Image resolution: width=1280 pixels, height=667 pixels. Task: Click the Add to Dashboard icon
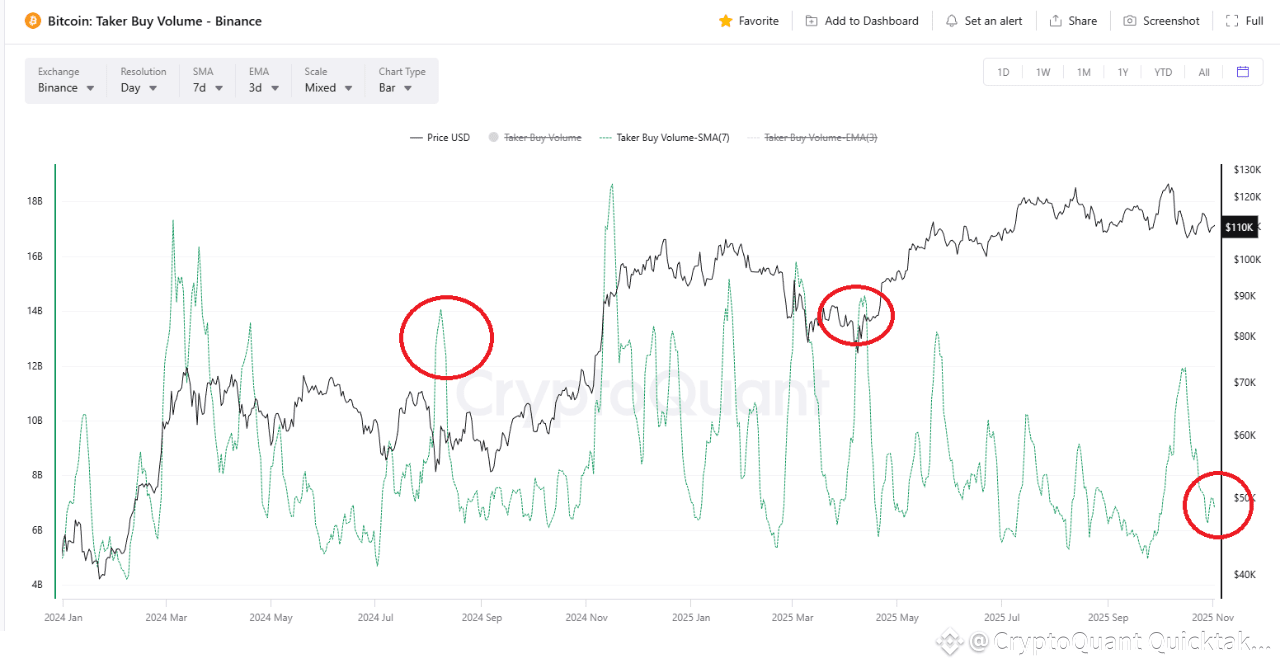pyautogui.click(x=811, y=21)
